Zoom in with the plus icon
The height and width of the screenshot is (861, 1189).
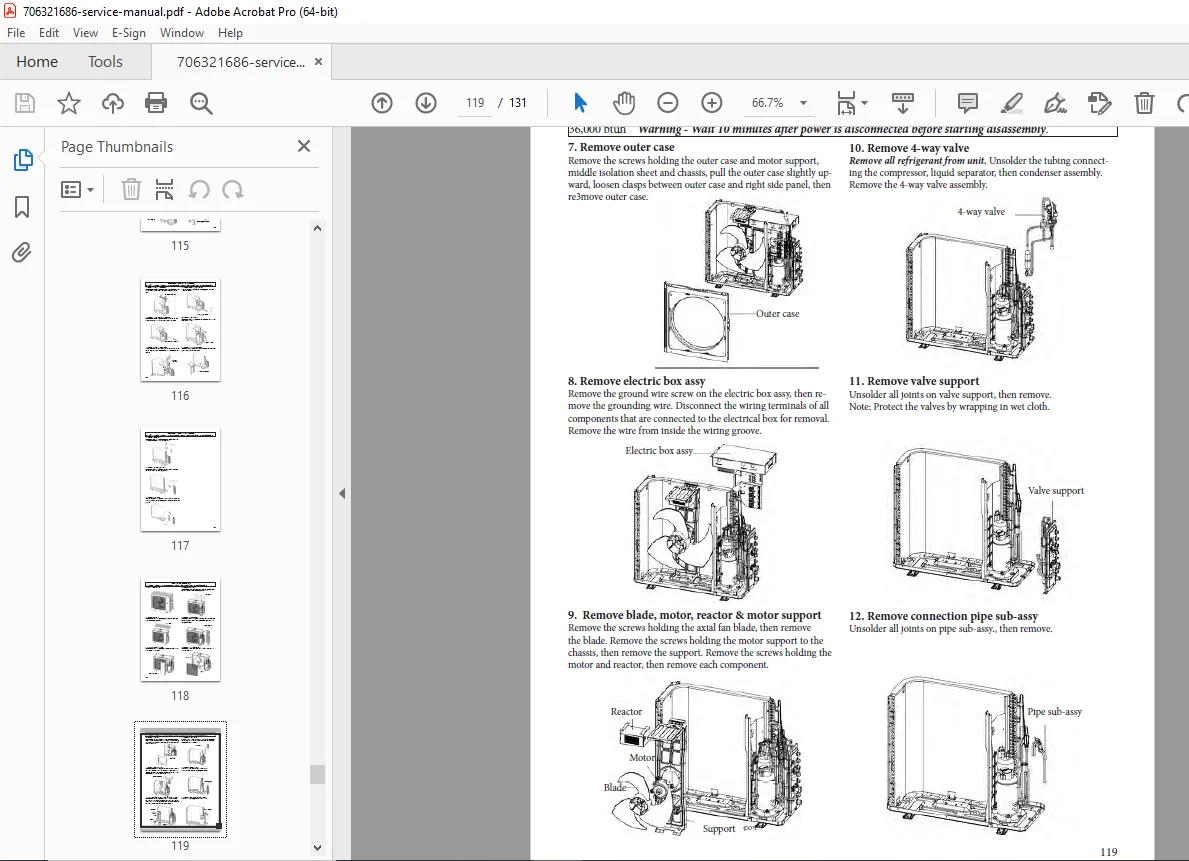pyautogui.click(x=711, y=102)
